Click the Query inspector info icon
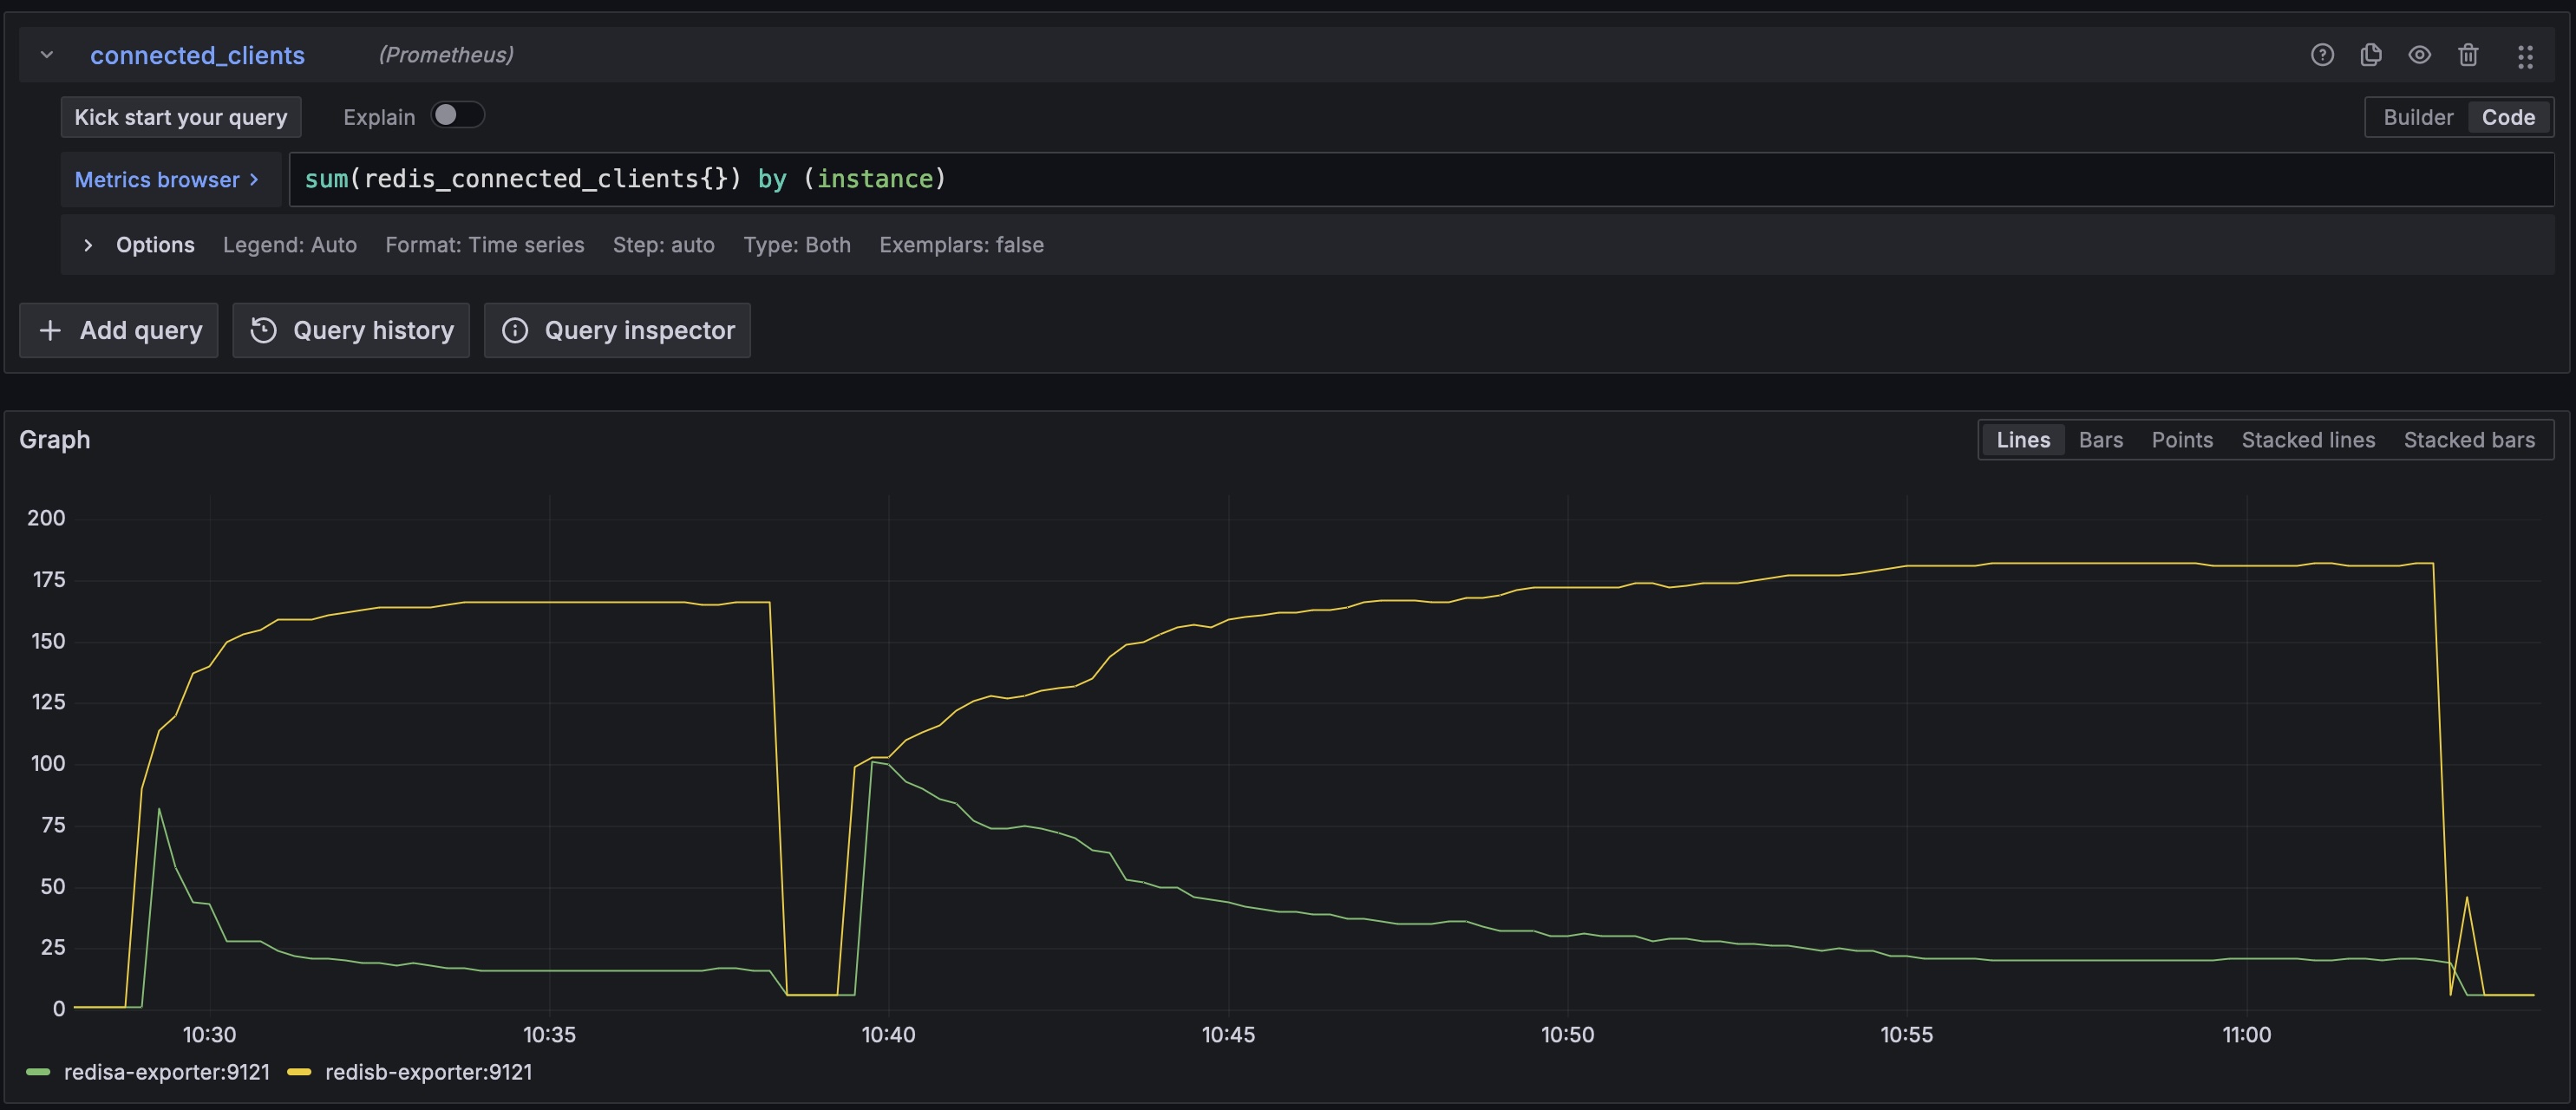The image size is (2576, 1110). coord(515,331)
